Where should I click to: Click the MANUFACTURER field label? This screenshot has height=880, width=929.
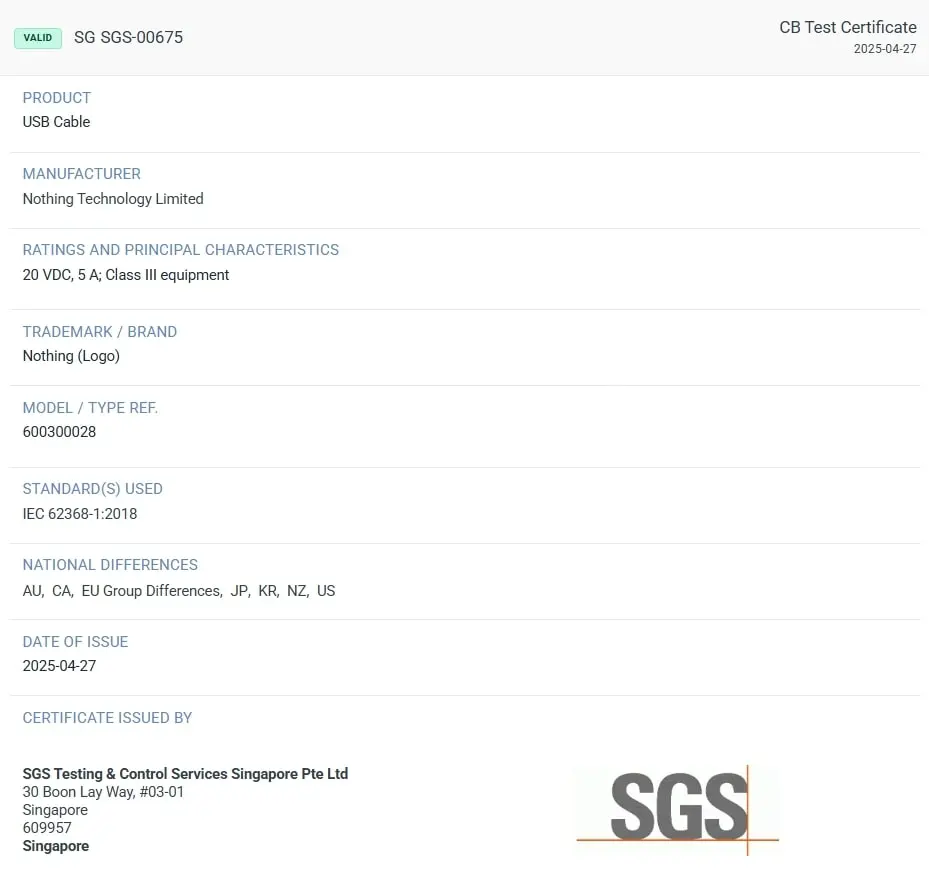click(82, 174)
